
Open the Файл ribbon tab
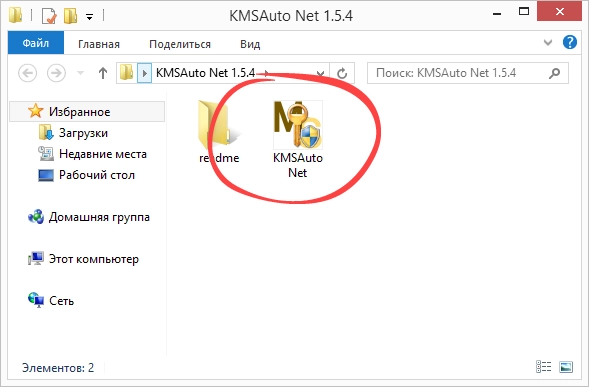click(36, 43)
